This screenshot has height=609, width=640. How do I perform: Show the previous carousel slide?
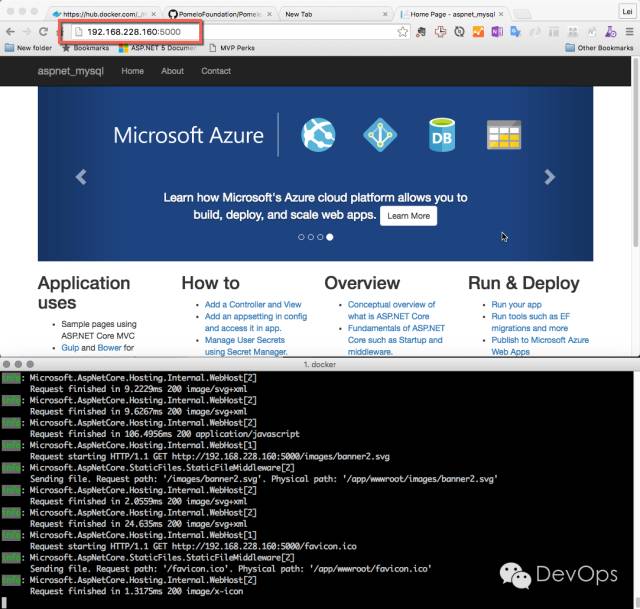pos(81,177)
